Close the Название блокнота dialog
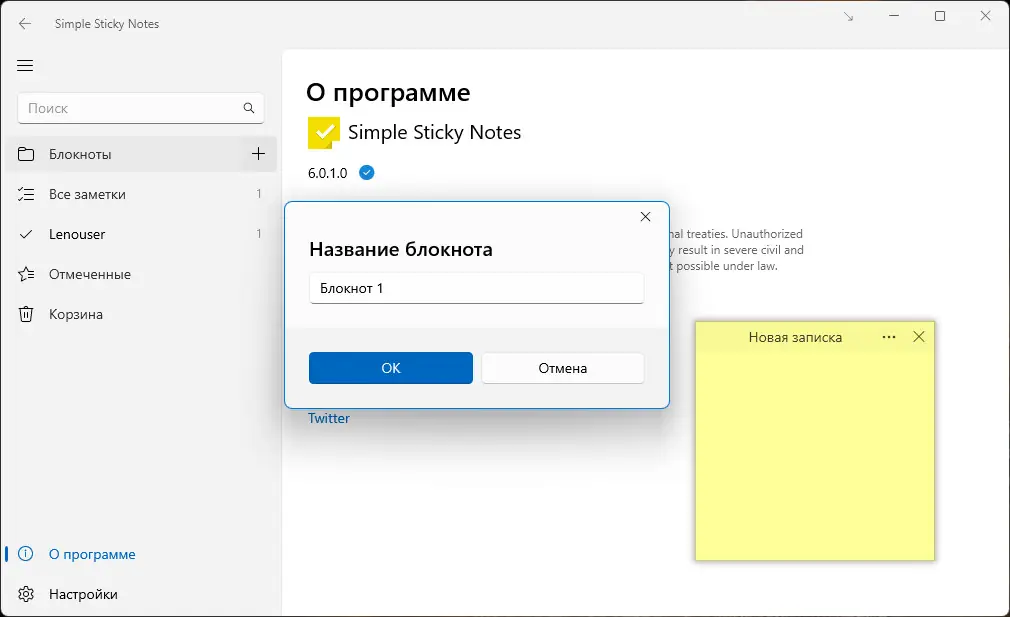Image resolution: width=1010 pixels, height=617 pixels. click(645, 217)
